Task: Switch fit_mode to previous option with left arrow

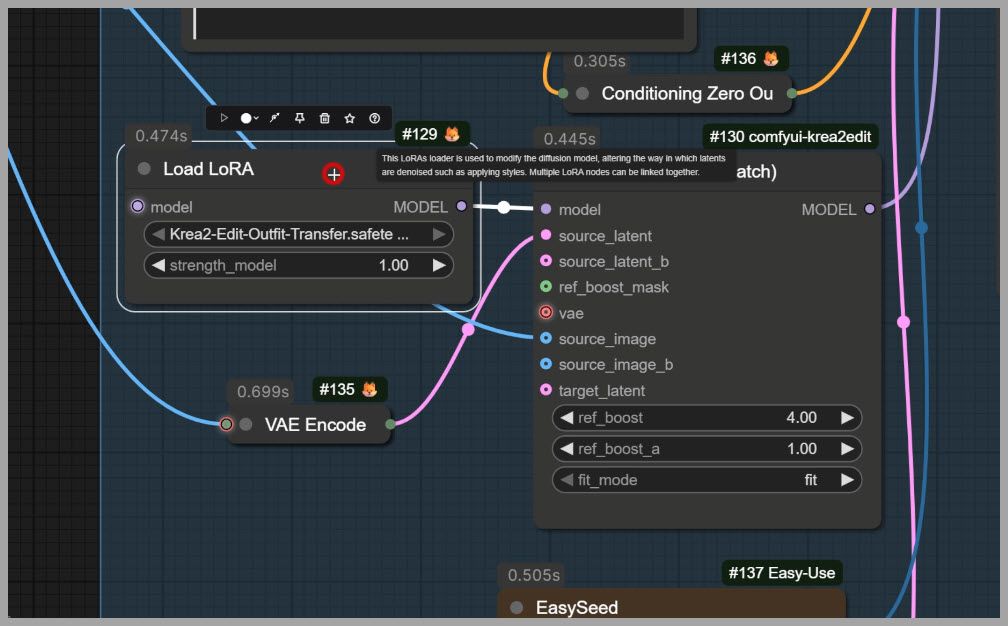Action: pyautogui.click(x=566, y=479)
